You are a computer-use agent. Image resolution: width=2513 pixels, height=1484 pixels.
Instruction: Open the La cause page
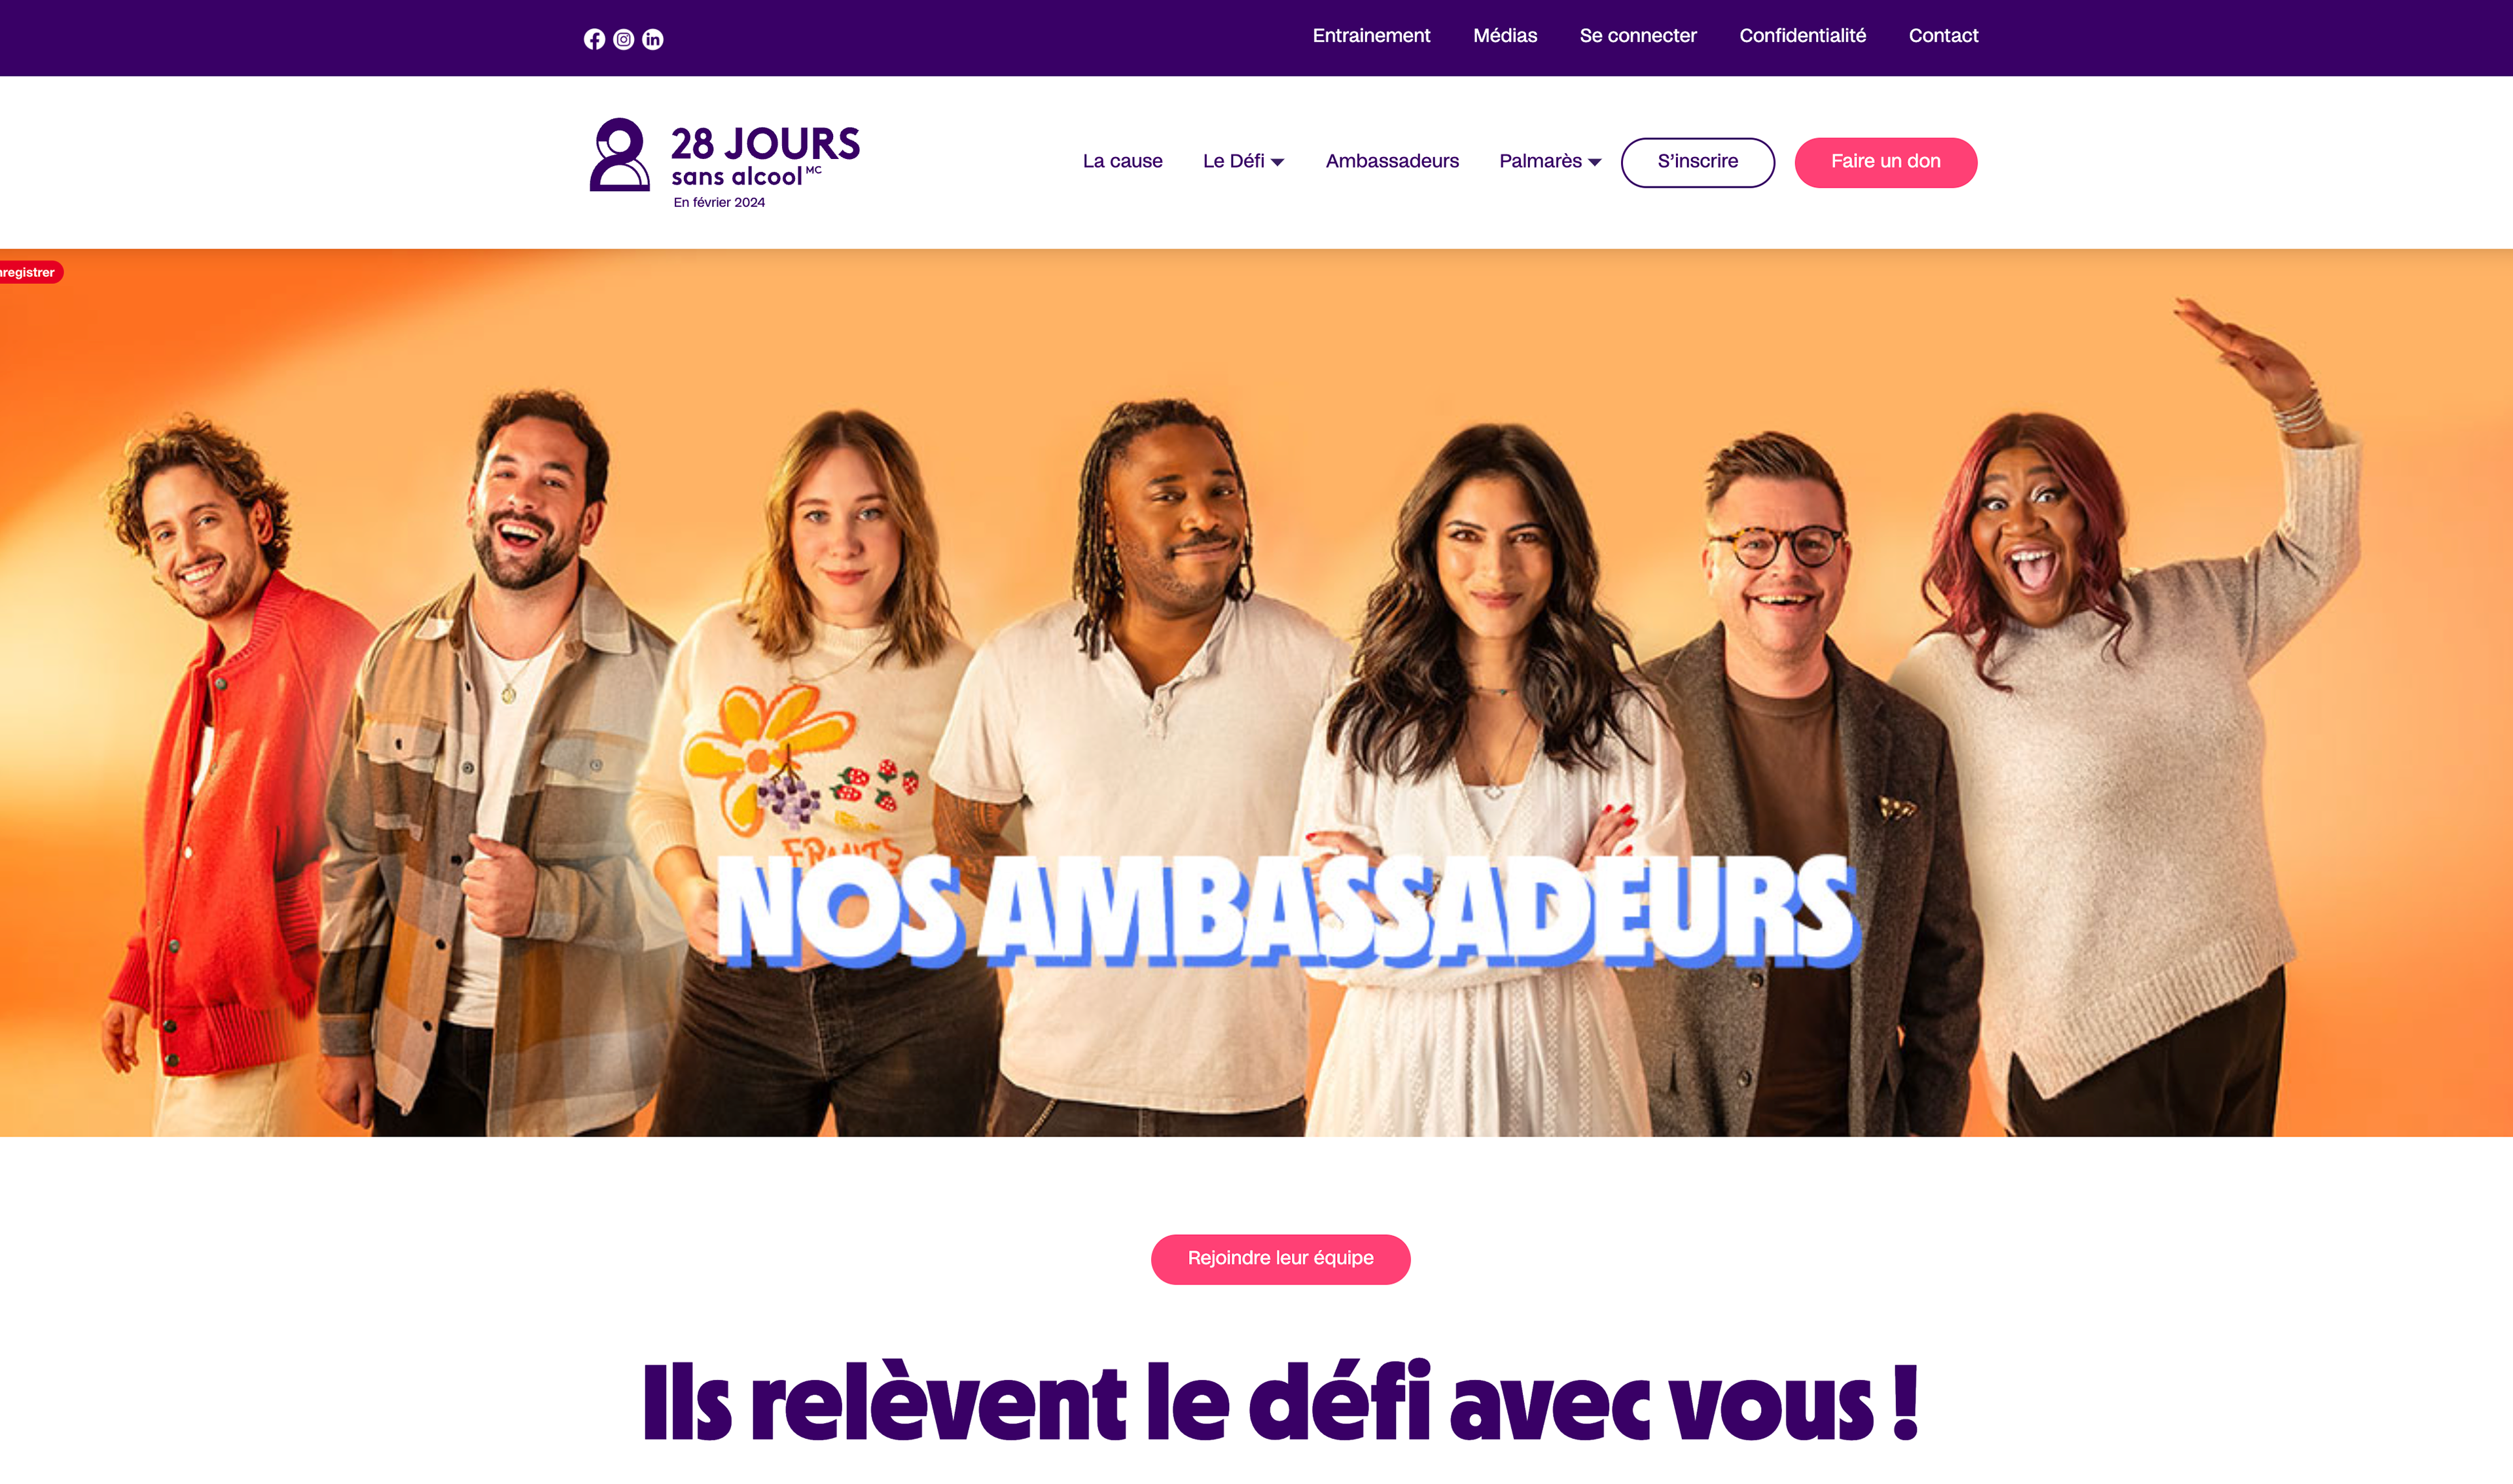click(x=1122, y=161)
